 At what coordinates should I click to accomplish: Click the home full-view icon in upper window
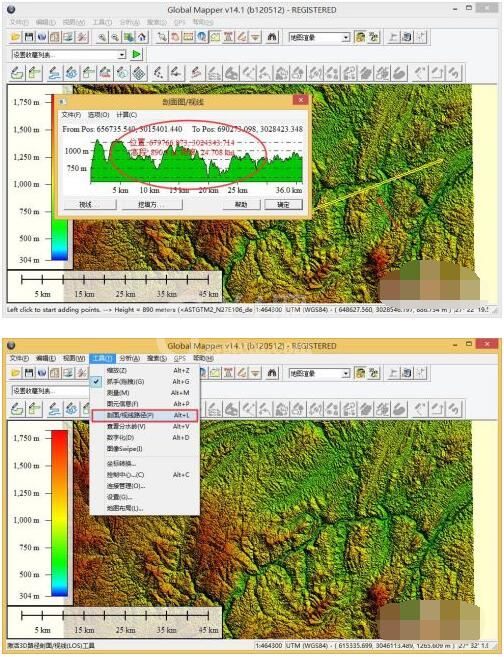[142, 37]
